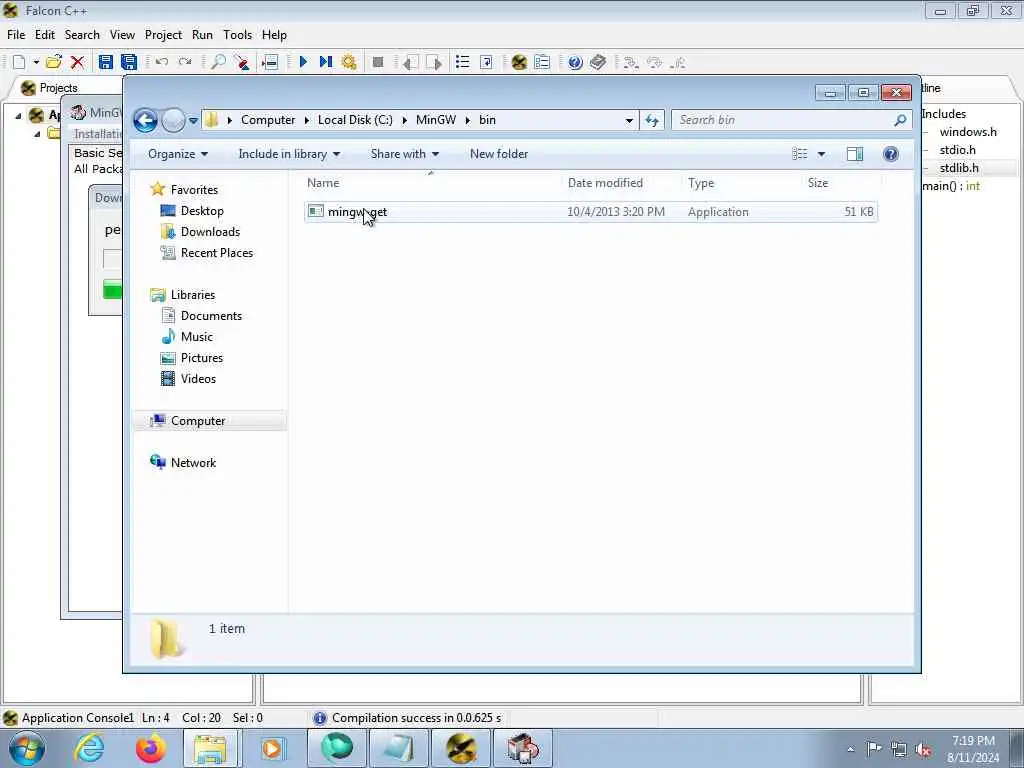Click the Build gear icon in Falcon toolbar
Screen dimensions: 1024x768
[349, 62]
